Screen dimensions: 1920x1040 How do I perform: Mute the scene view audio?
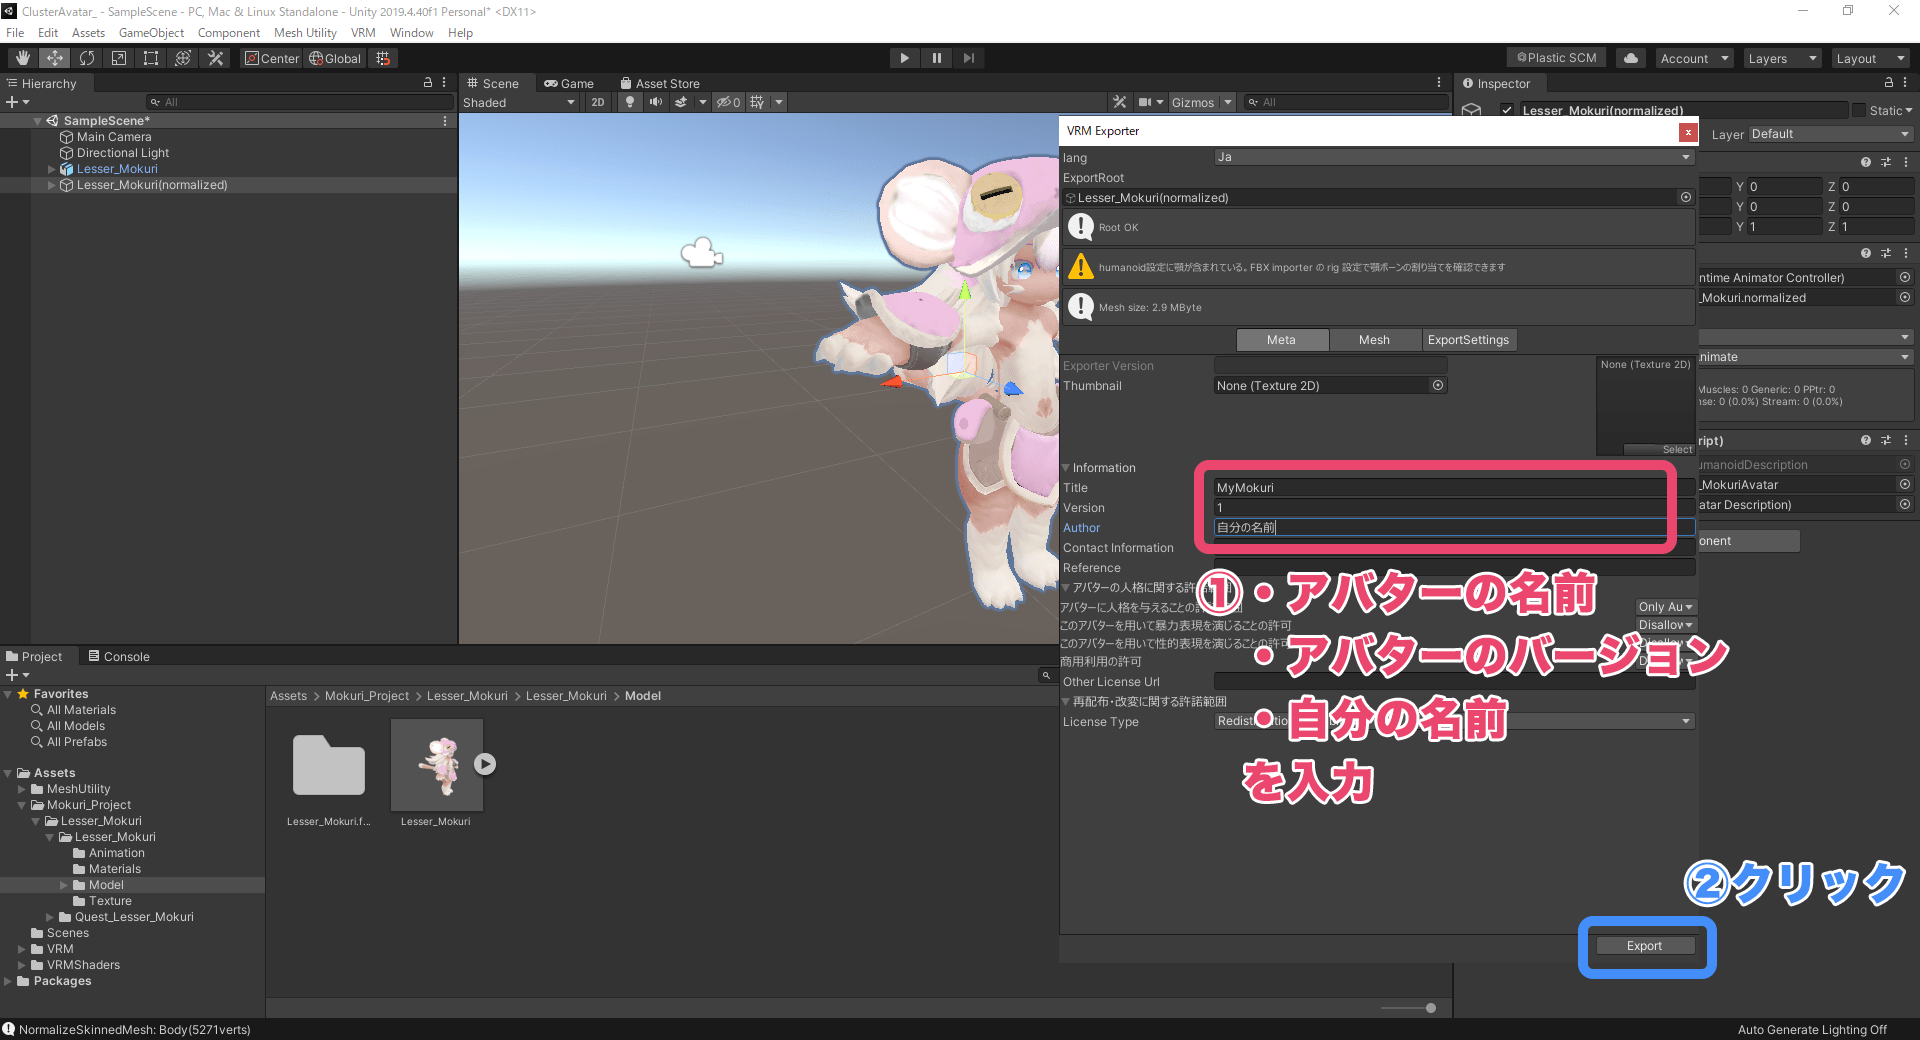click(655, 101)
